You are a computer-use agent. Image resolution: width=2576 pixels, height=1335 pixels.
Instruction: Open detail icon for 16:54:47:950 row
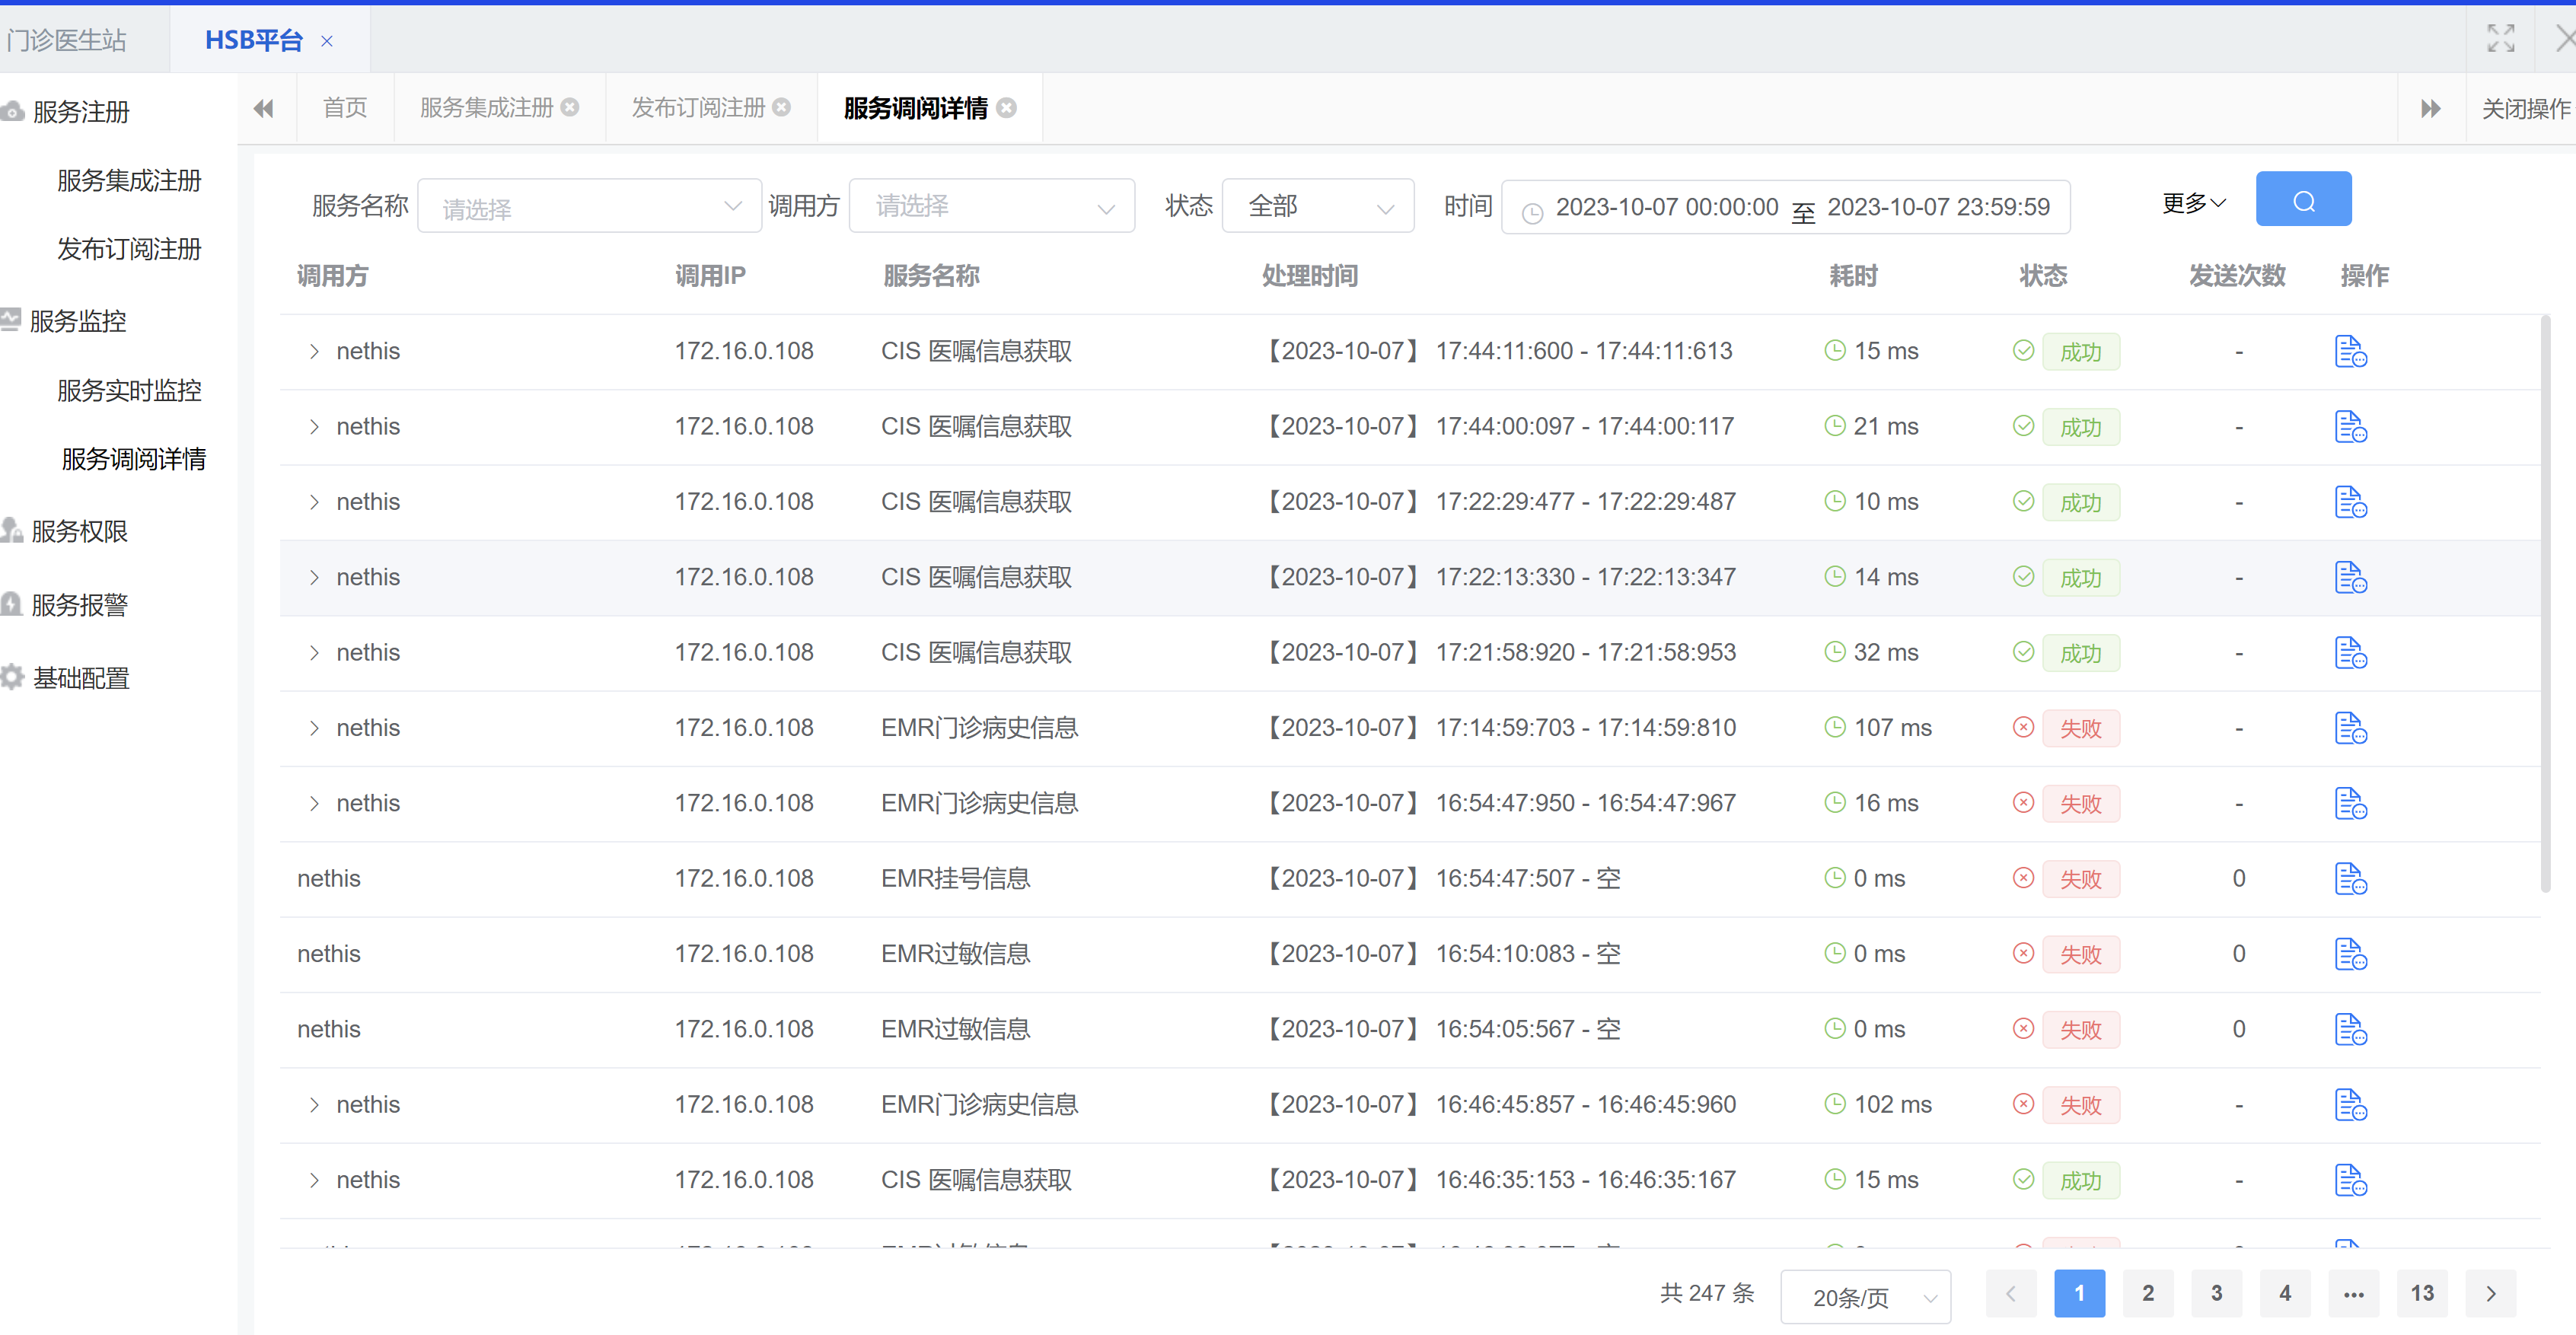coord(2350,804)
